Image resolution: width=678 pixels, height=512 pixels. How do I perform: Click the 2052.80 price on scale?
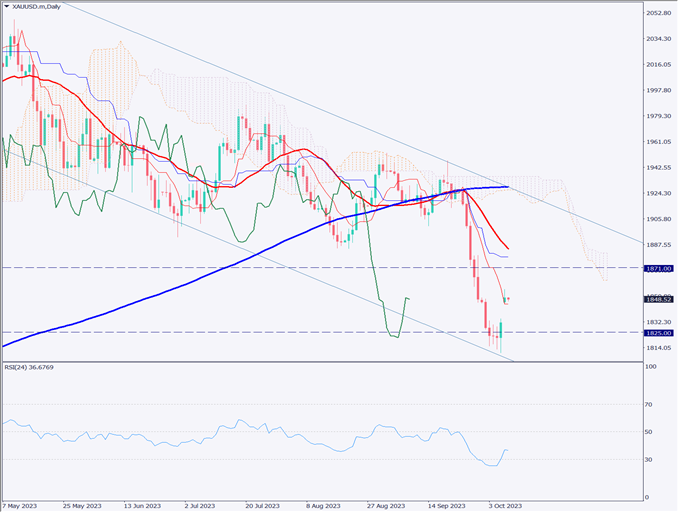658,13
